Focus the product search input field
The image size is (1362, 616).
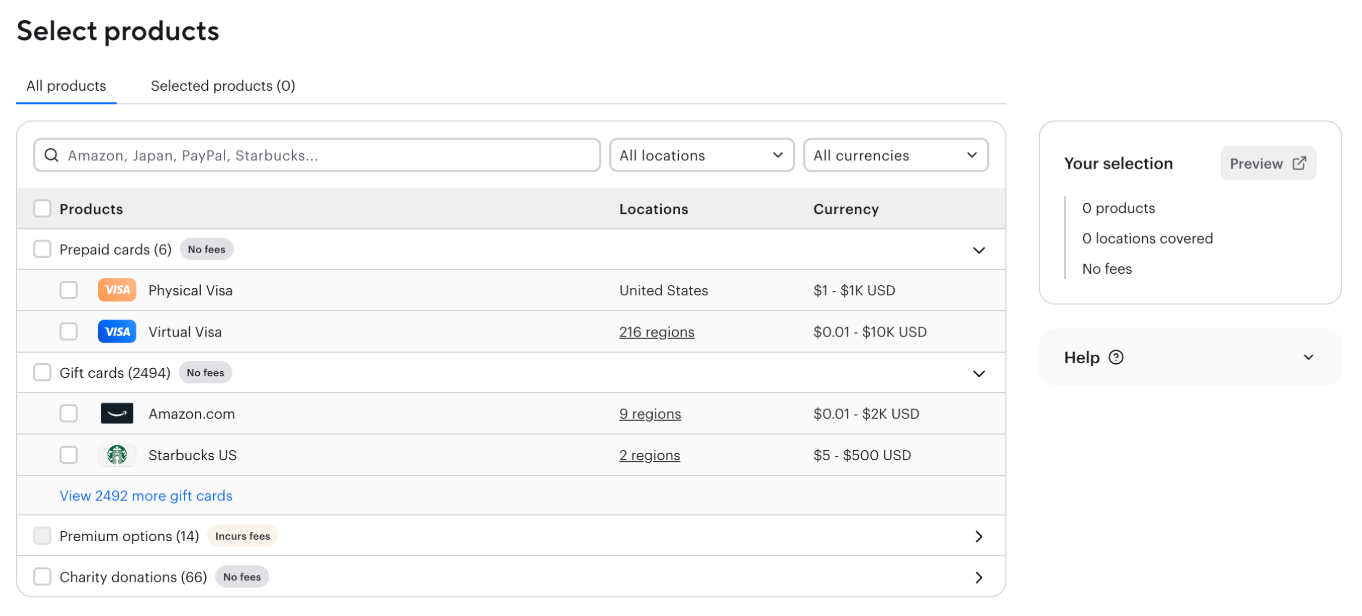[x=330, y=156]
